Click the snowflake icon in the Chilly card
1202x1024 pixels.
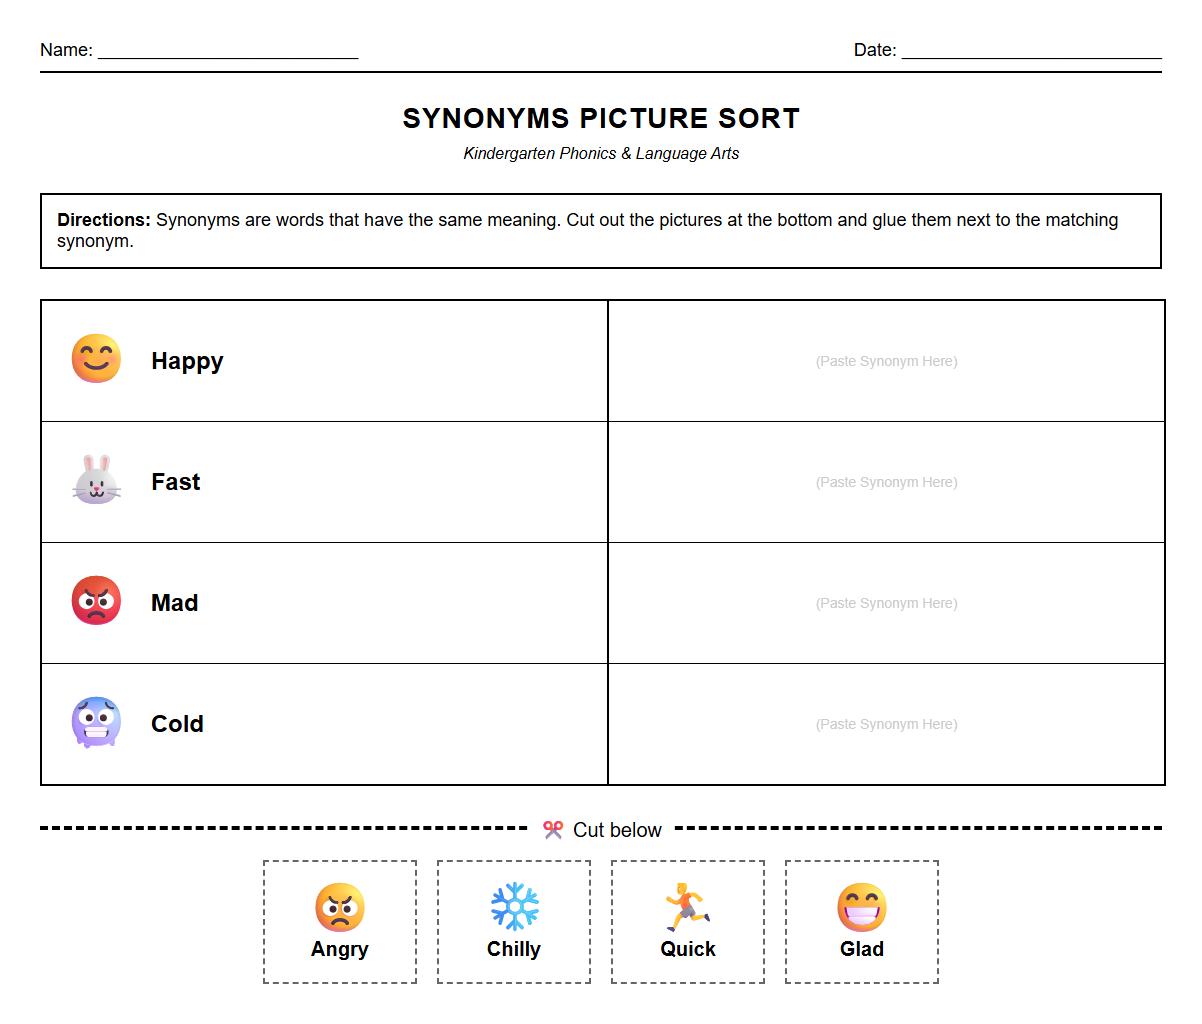[513, 908]
